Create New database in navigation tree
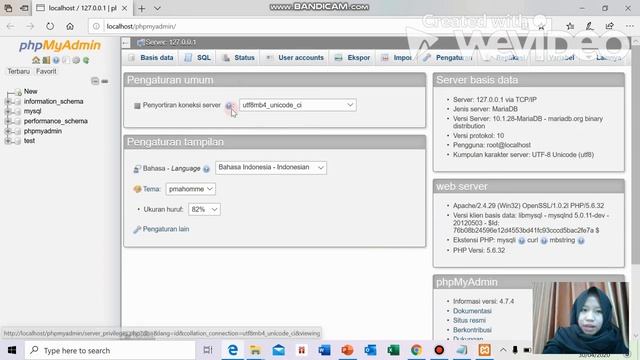The image size is (640, 360). point(31,91)
